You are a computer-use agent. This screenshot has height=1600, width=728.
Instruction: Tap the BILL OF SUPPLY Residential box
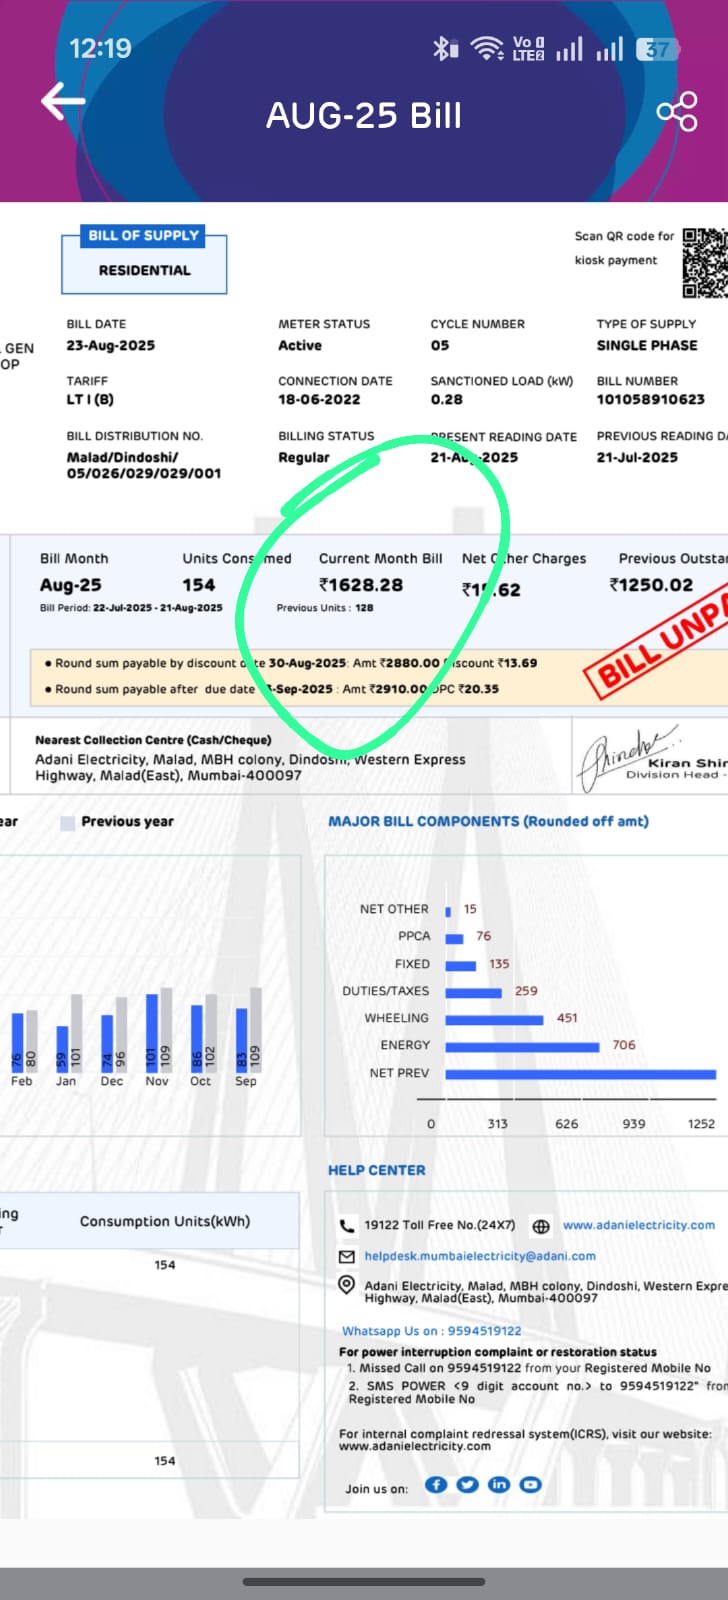[144, 259]
